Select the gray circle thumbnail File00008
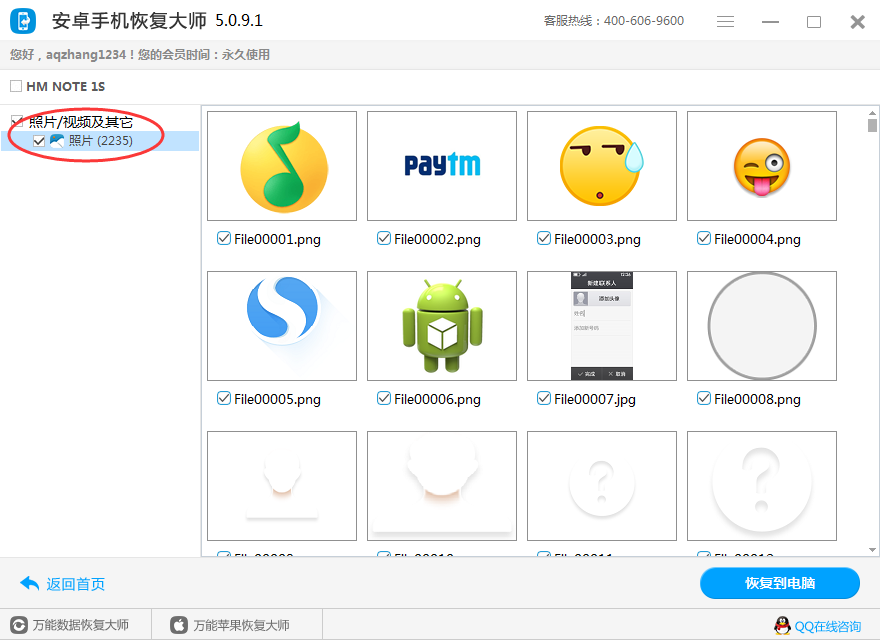This screenshot has width=880, height=640. point(762,326)
